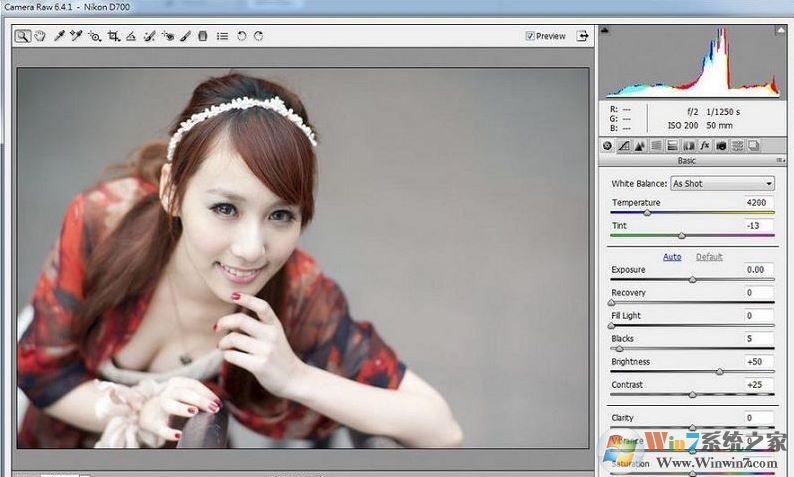The image size is (794, 477).
Task: Click the RGB histogram display
Action: coord(693,62)
